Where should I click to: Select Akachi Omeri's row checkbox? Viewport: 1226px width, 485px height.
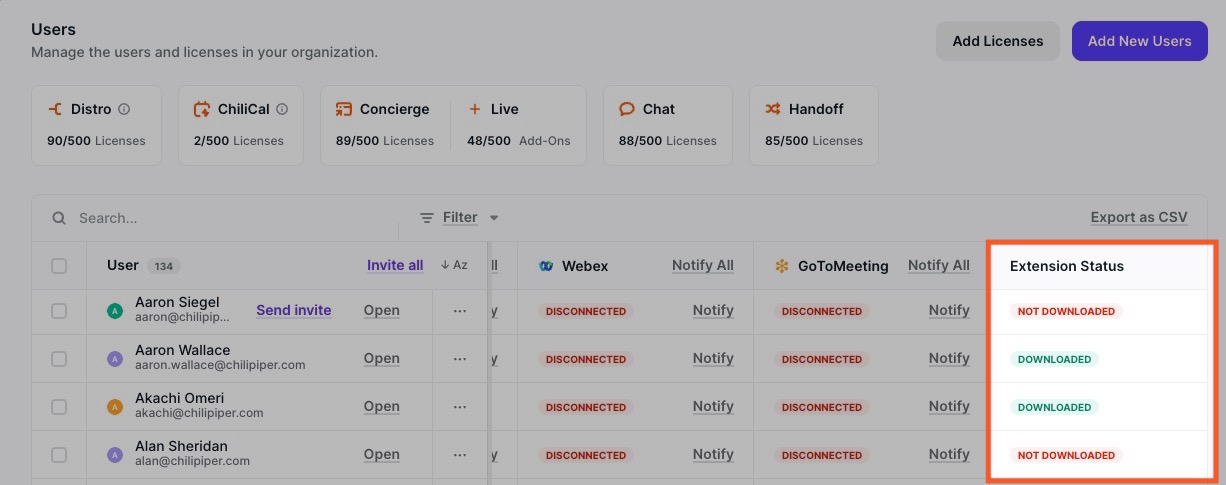59,406
